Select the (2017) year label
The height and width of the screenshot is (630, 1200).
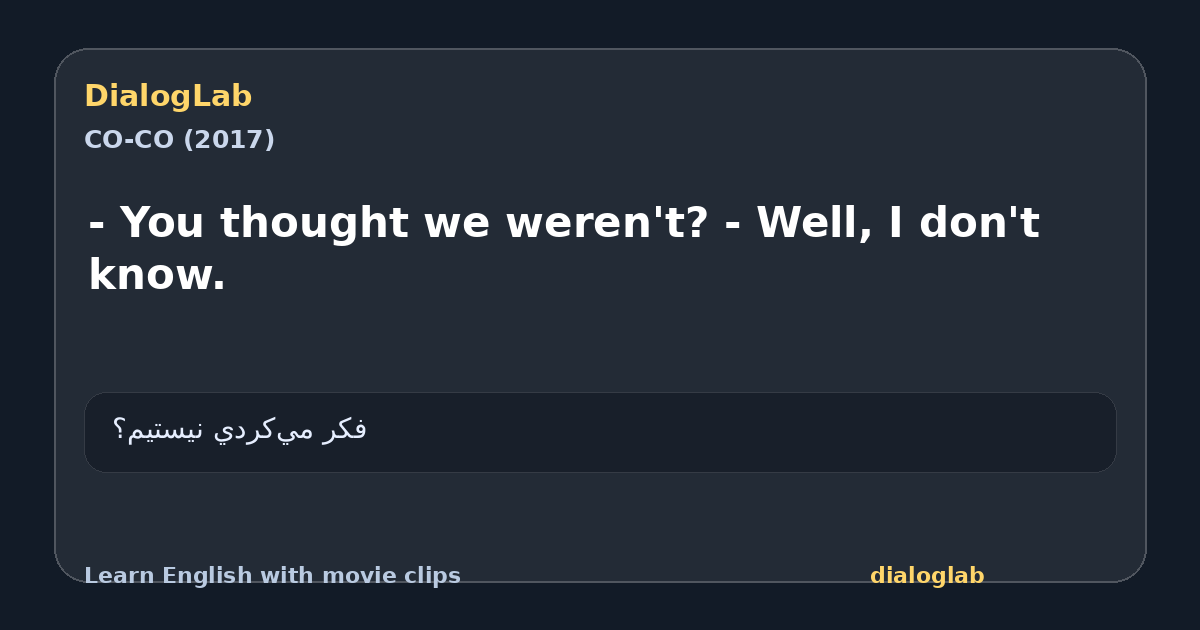tap(229, 140)
